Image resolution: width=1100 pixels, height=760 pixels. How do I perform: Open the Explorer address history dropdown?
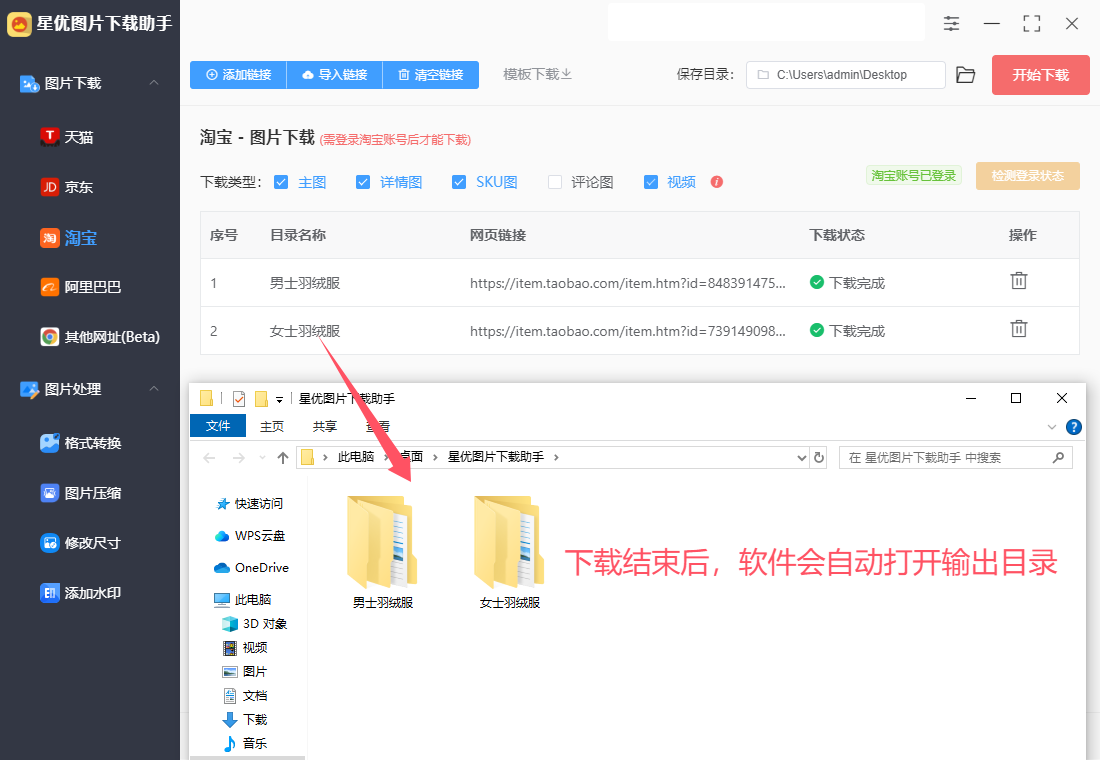point(802,458)
